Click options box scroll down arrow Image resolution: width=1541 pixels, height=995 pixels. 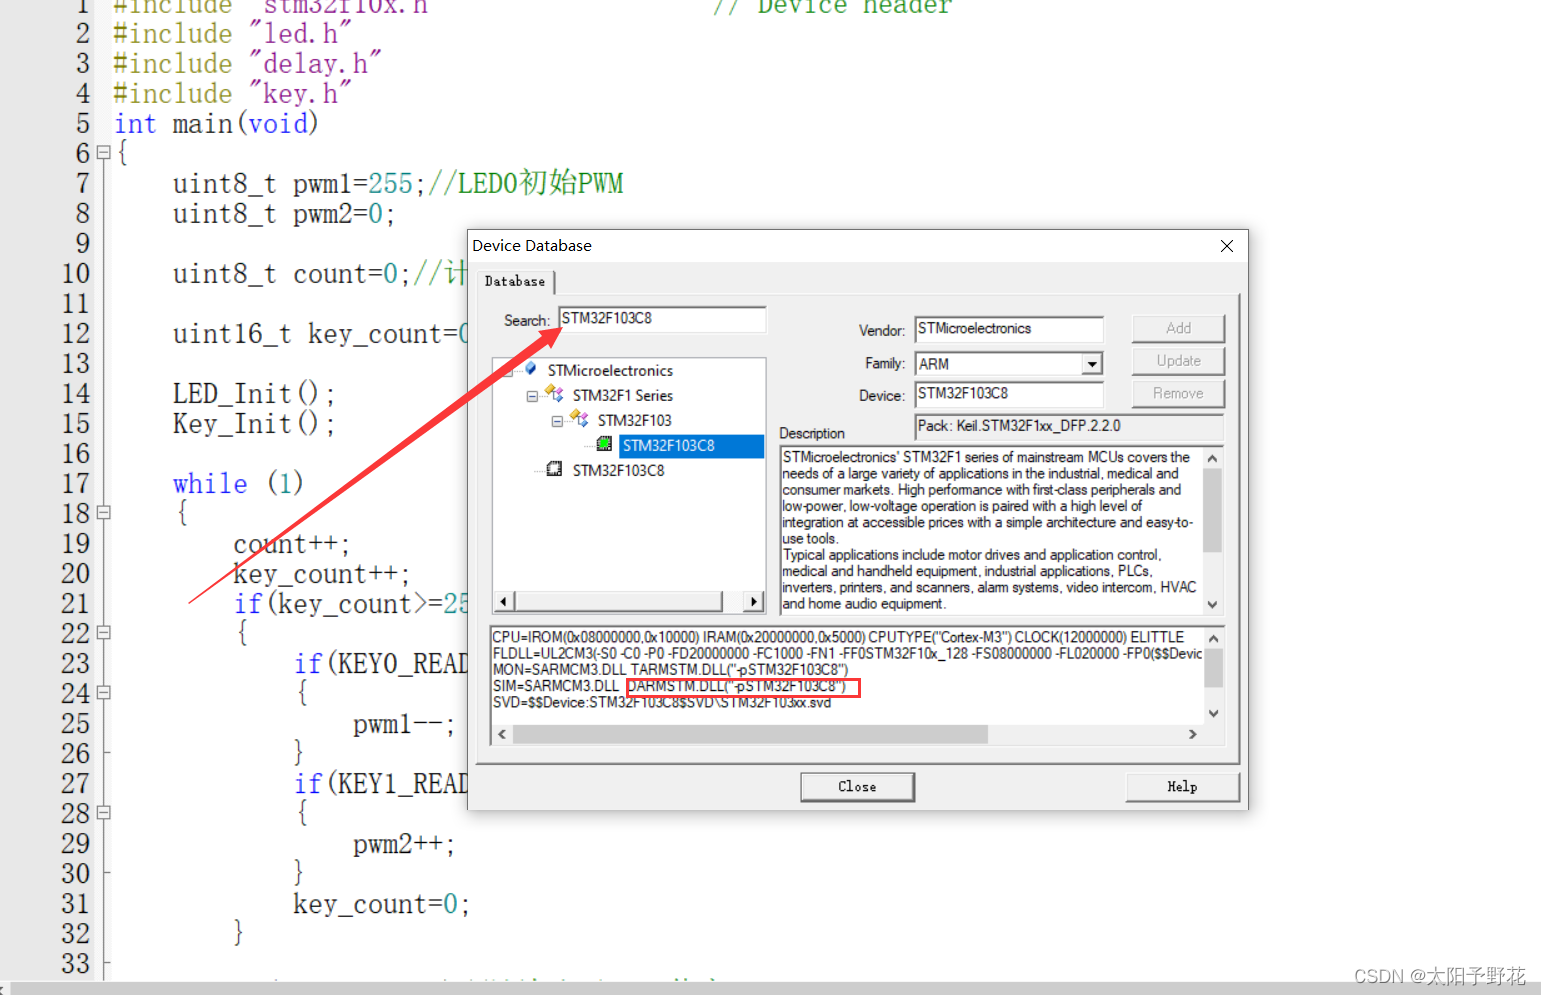pyautogui.click(x=1213, y=713)
